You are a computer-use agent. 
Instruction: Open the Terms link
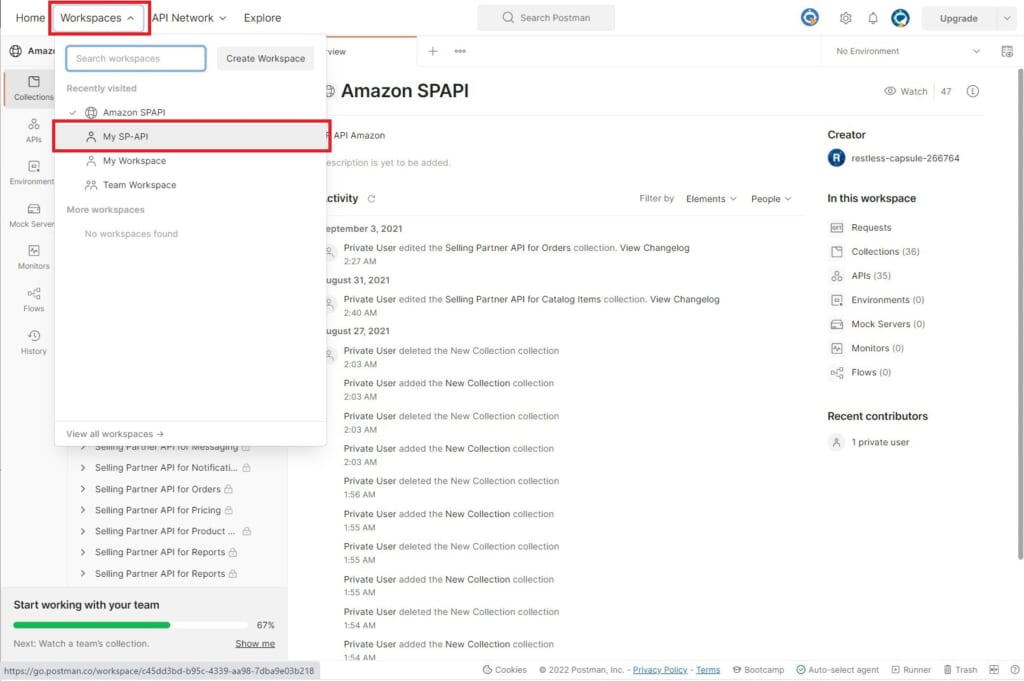point(708,670)
